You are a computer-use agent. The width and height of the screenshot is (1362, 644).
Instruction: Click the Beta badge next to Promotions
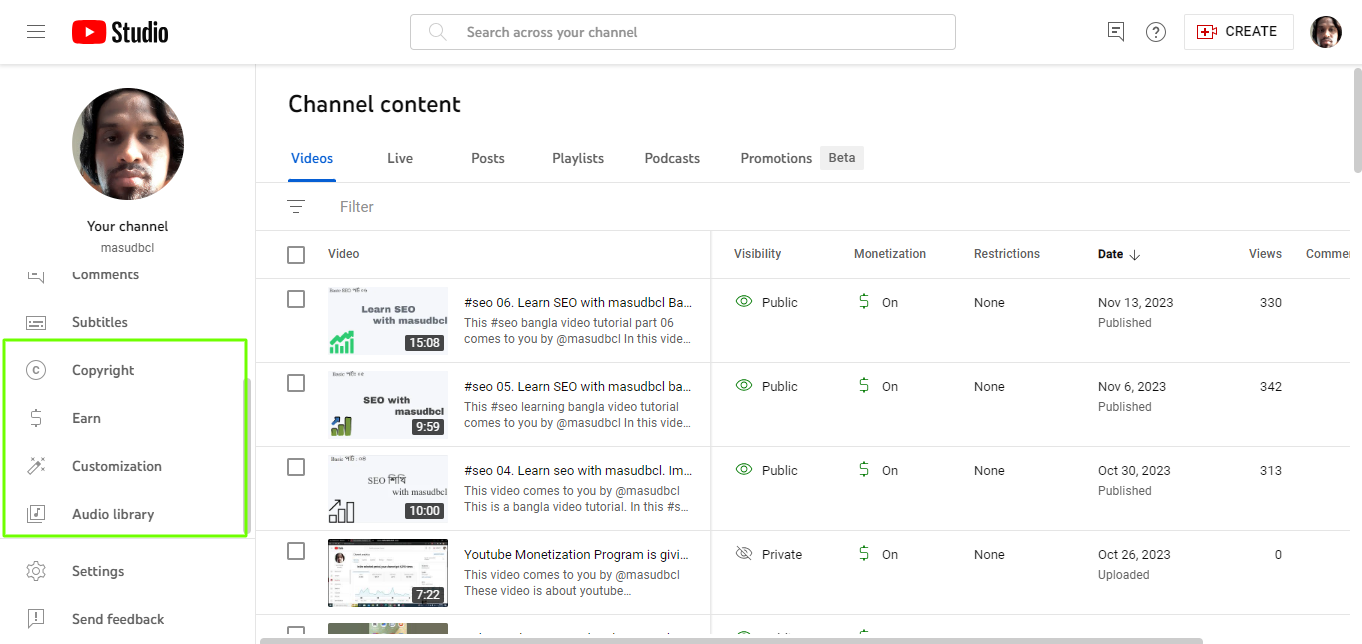point(842,158)
